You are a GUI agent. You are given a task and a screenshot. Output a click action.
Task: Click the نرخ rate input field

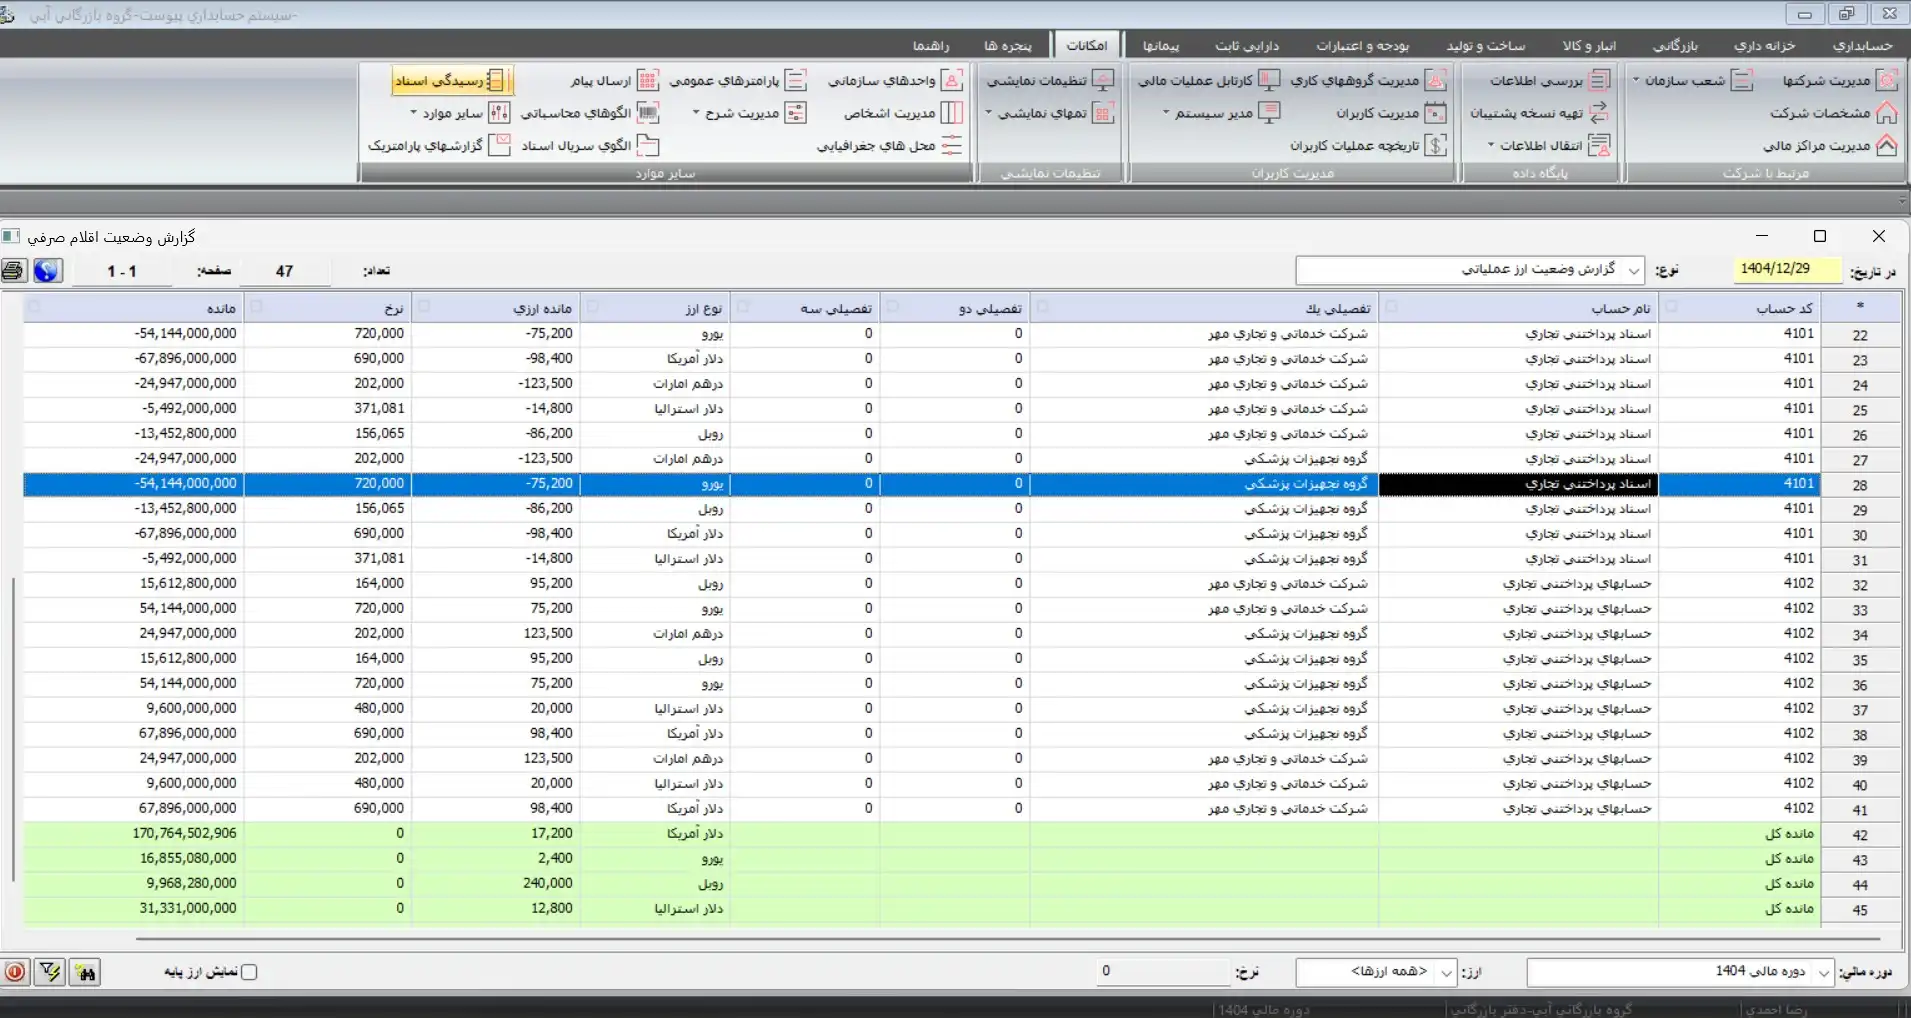tap(1162, 971)
